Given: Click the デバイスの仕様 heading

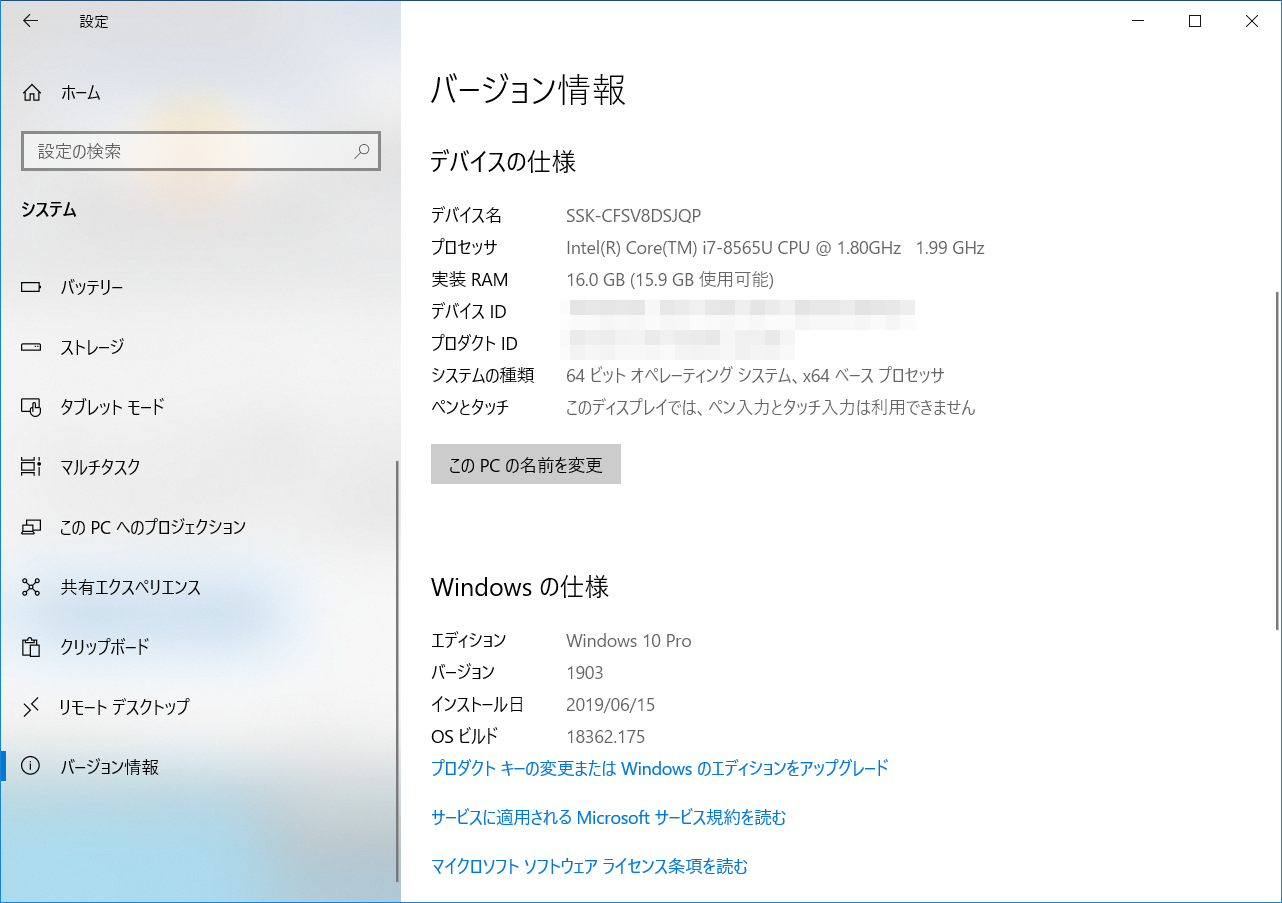Looking at the screenshot, I should tap(503, 162).
